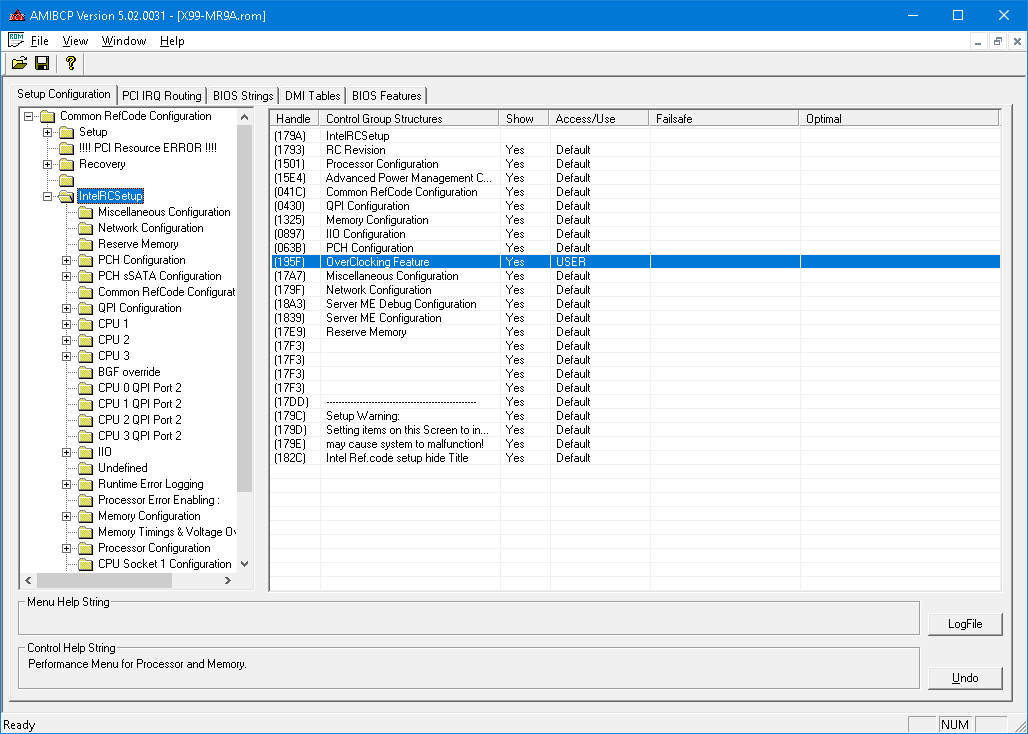Sort by the Handle column header
This screenshot has height=734, width=1028.
(294, 119)
